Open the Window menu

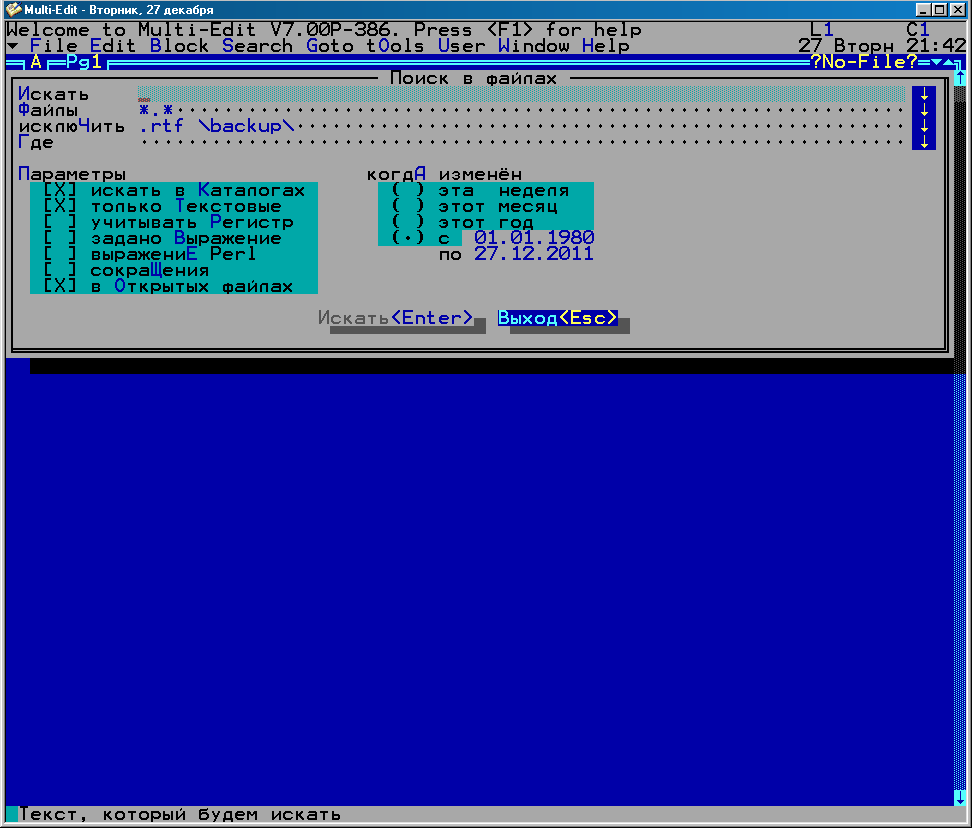point(534,46)
